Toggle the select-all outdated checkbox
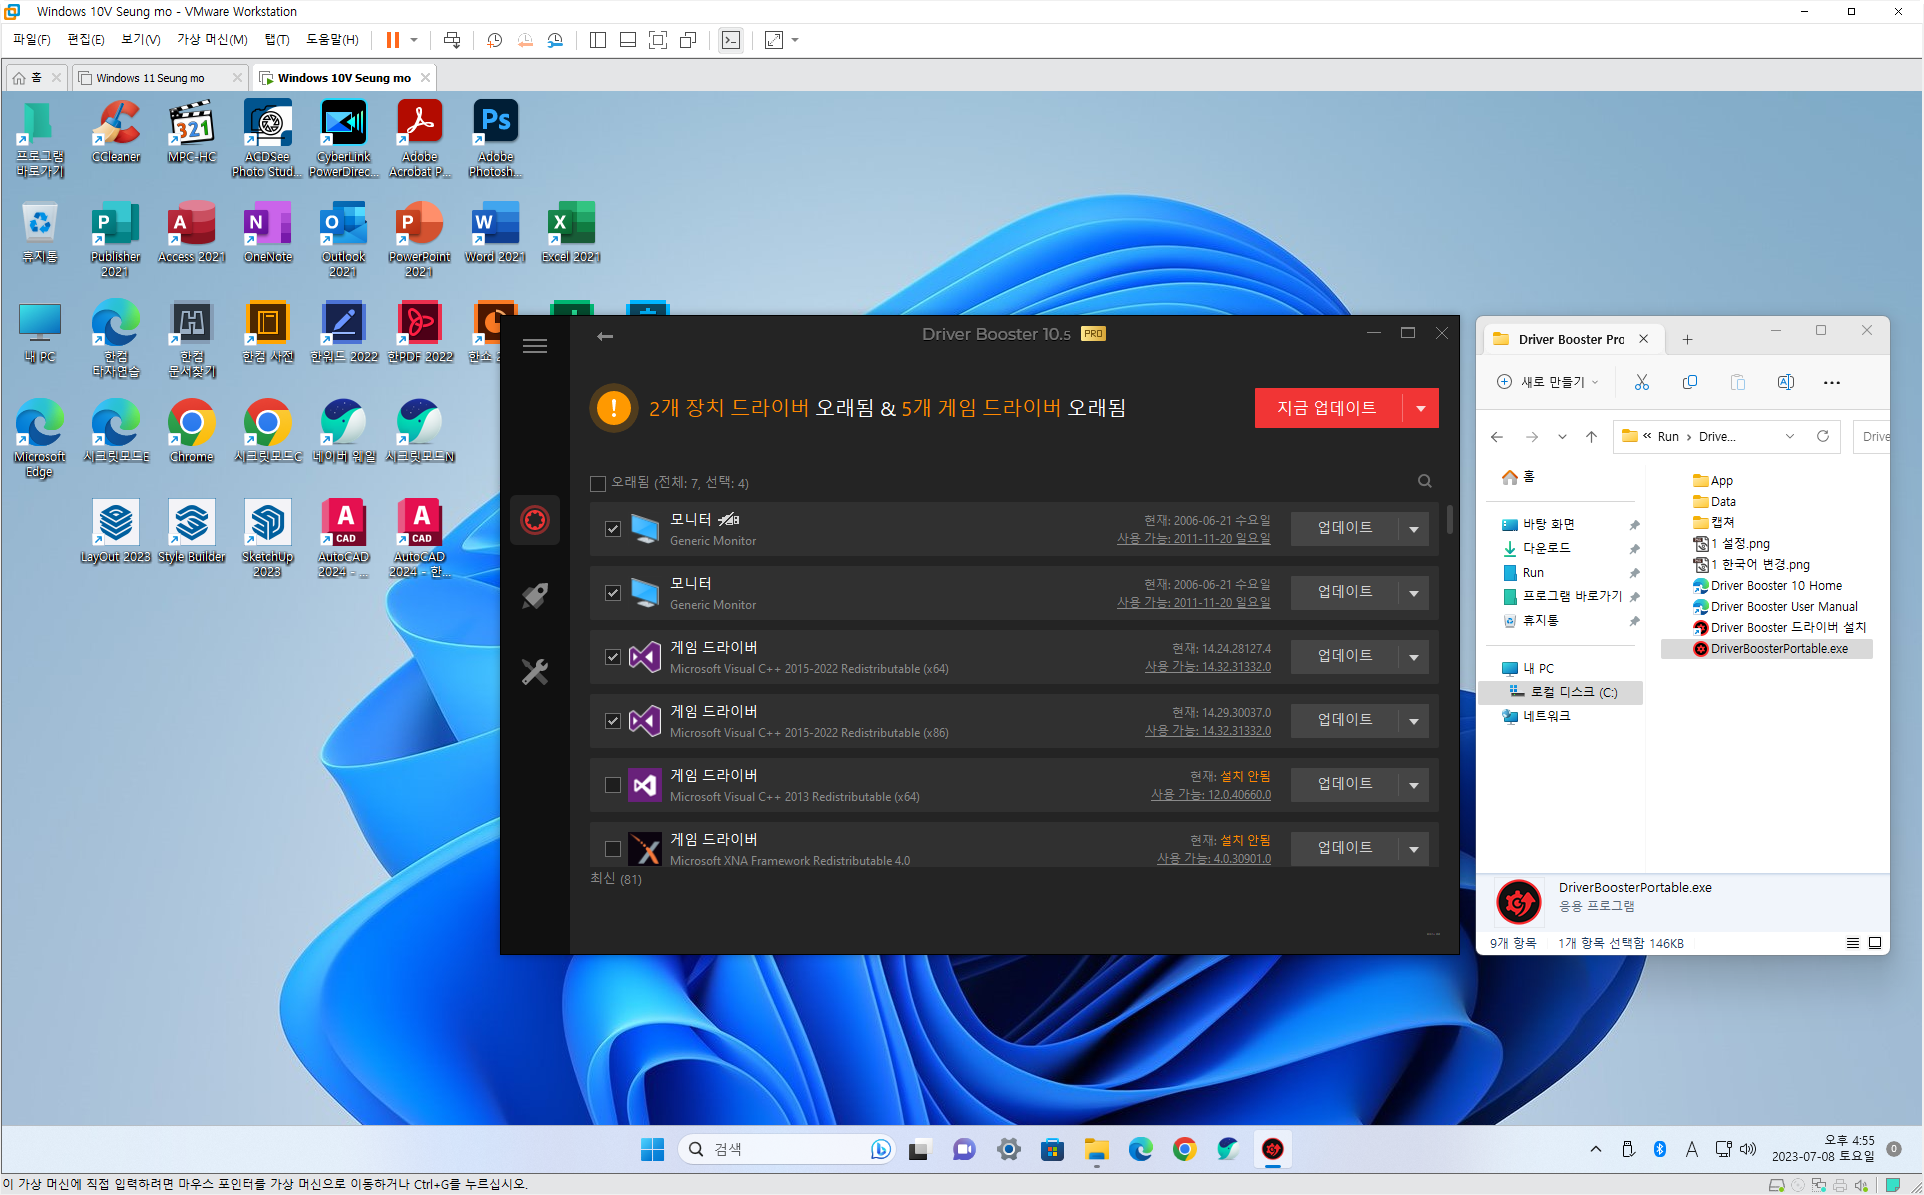Image resolution: width=1924 pixels, height=1195 pixels. tap(598, 483)
